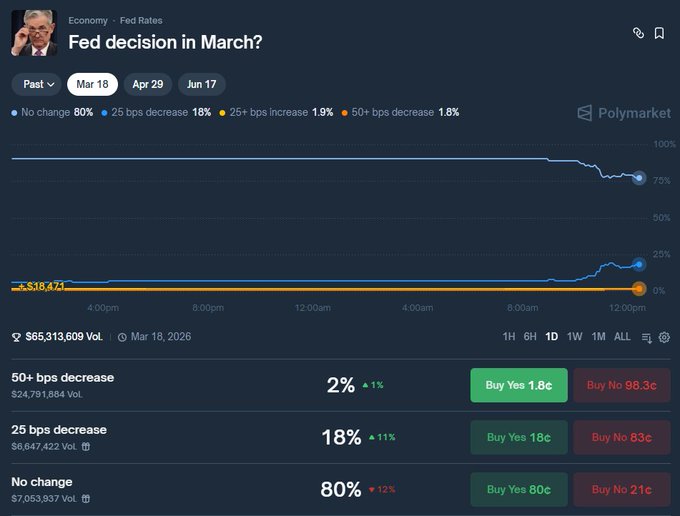The image size is (680, 516).
Task: Switch to the Jun 17 date tab
Action: [x=201, y=84]
